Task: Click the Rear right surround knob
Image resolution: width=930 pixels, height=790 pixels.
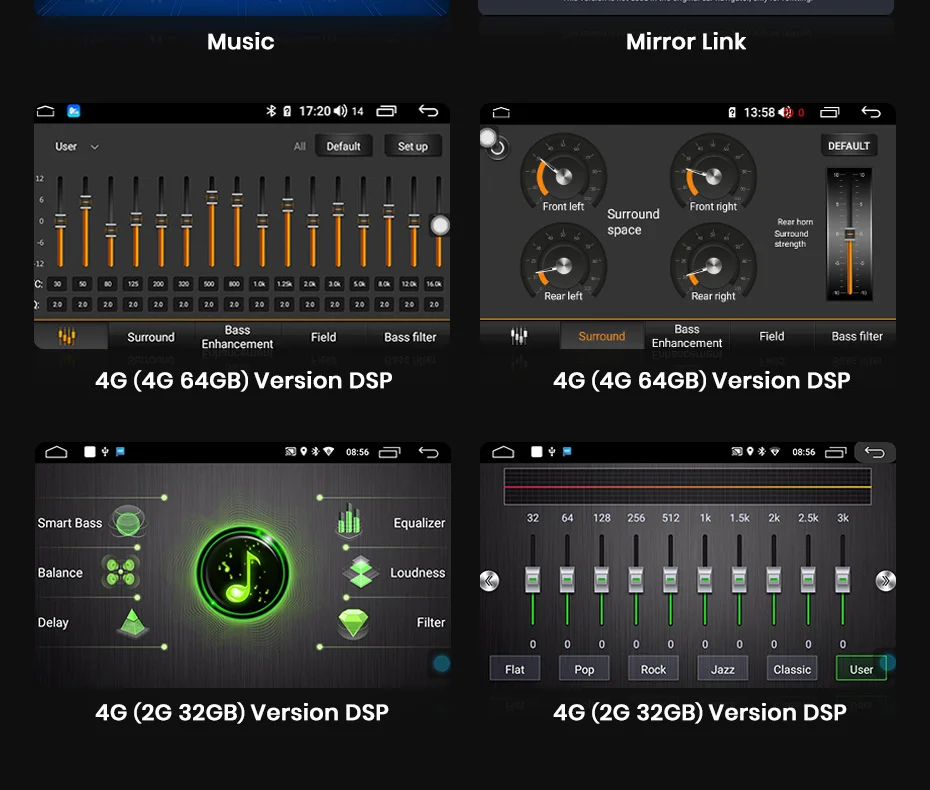Action: 714,266
